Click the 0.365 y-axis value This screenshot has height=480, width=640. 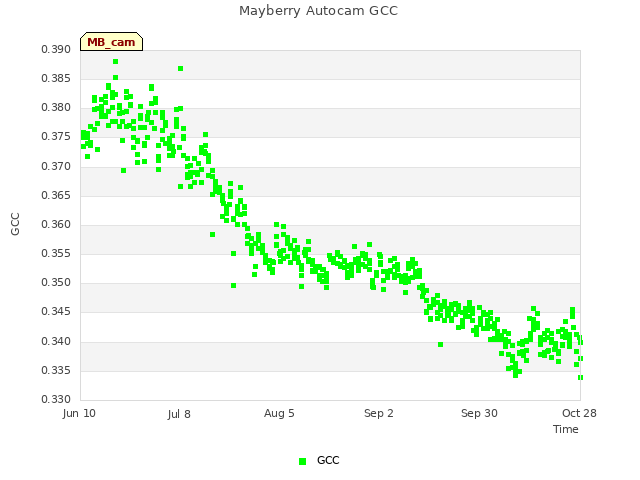pos(56,195)
